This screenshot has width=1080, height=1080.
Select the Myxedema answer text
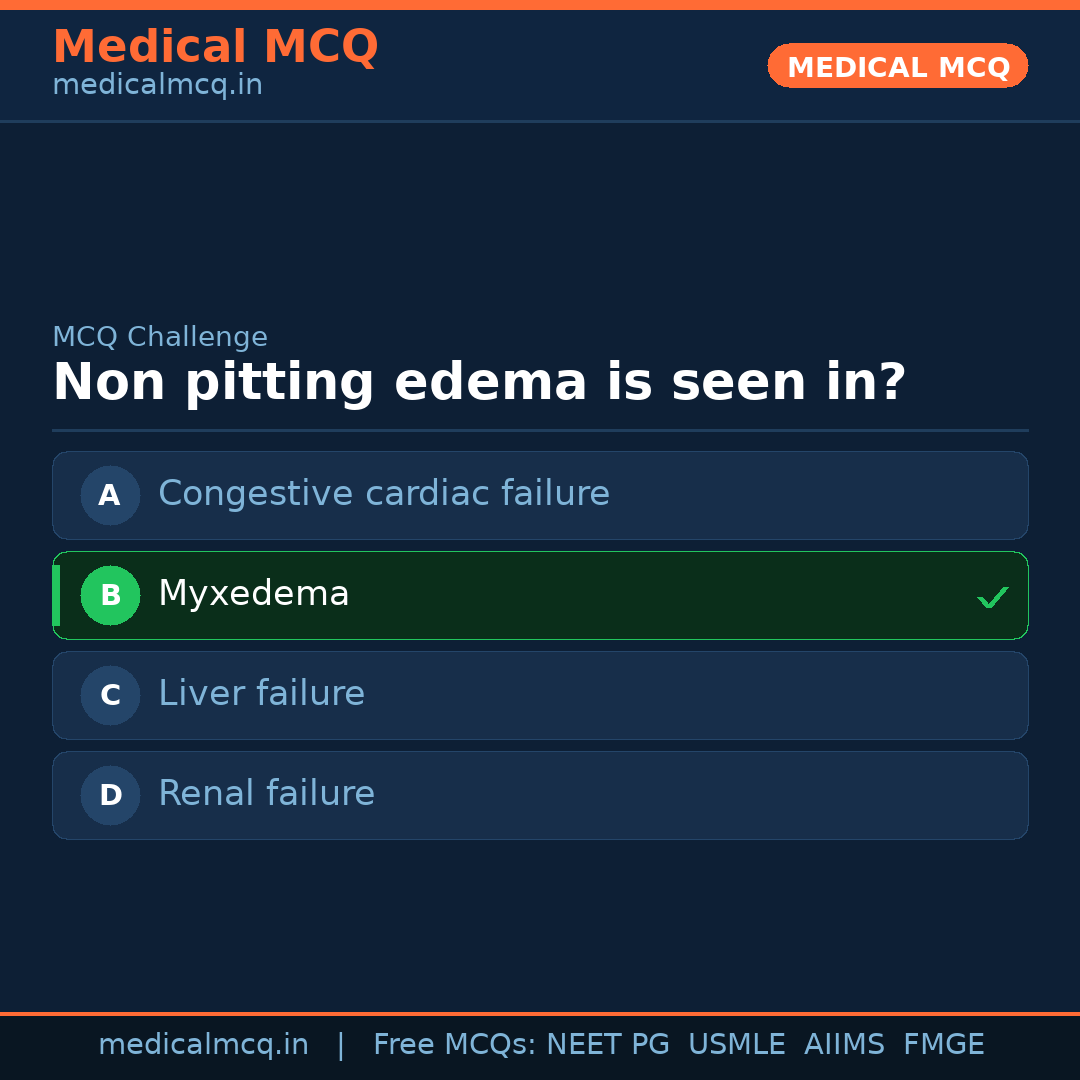254,594
